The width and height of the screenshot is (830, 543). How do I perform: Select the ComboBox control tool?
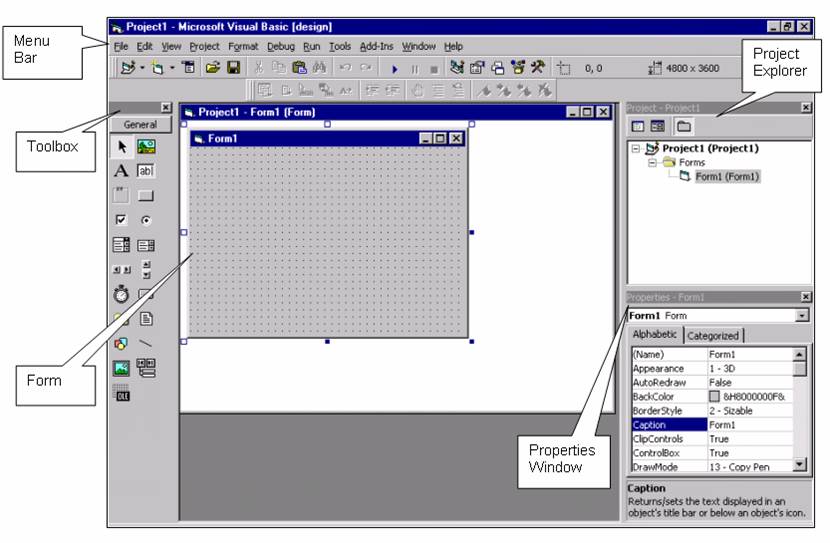[121, 245]
